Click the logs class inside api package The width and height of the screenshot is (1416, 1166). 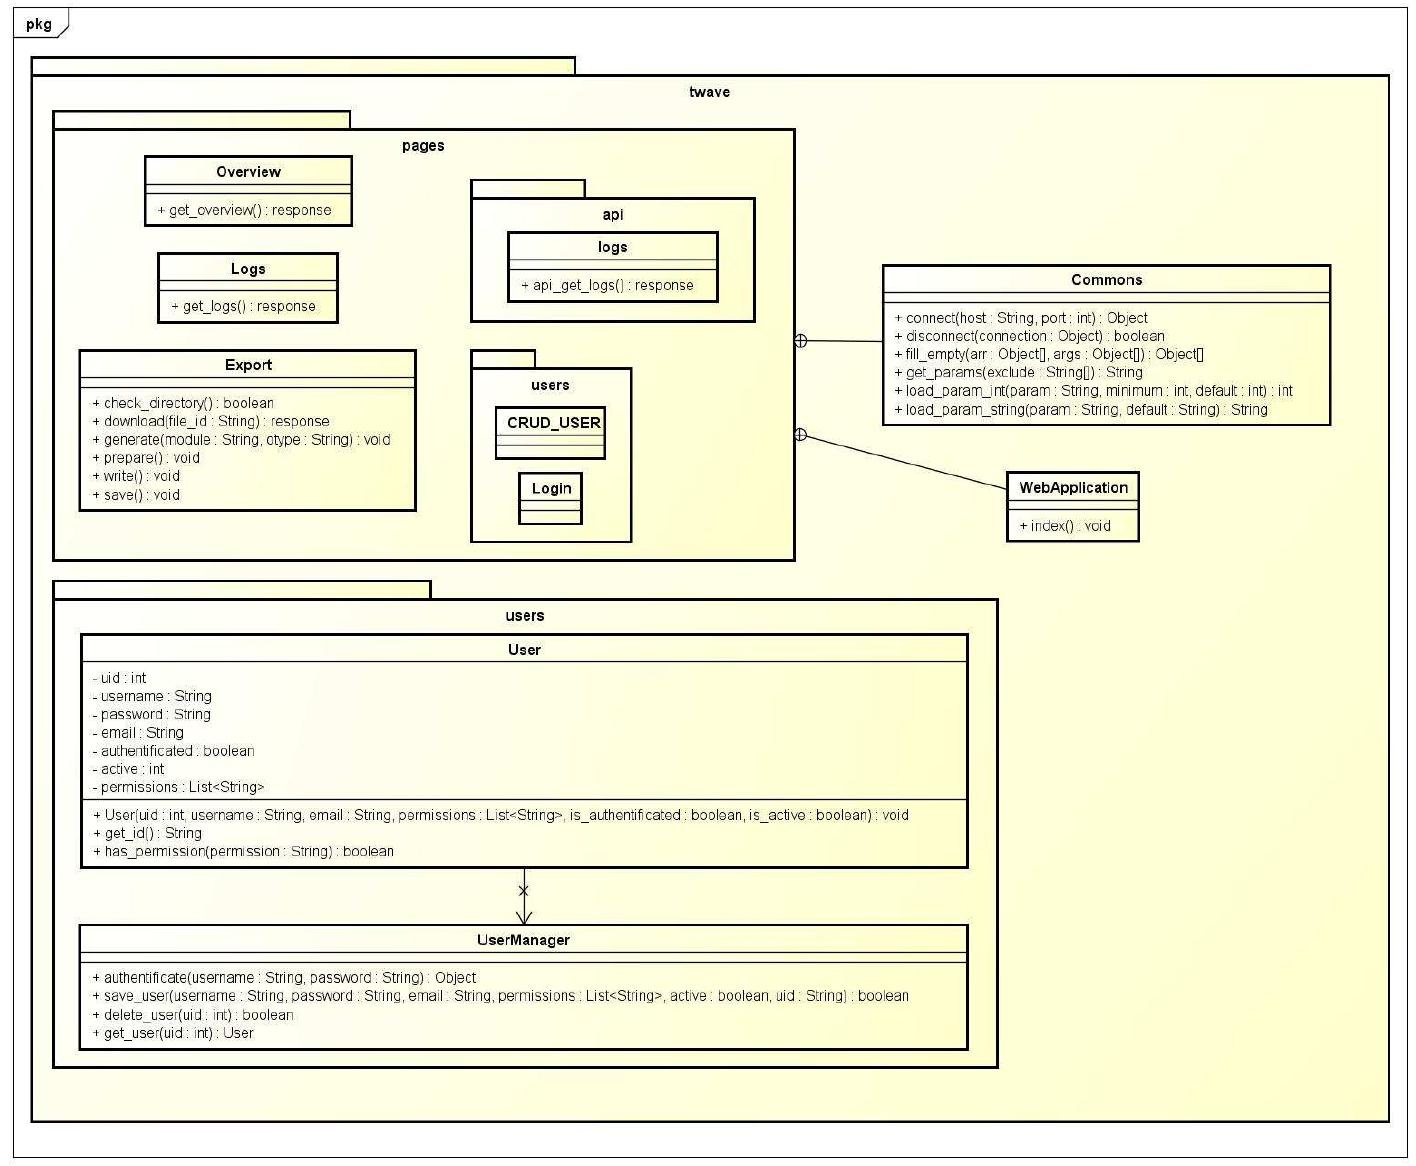(x=612, y=247)
